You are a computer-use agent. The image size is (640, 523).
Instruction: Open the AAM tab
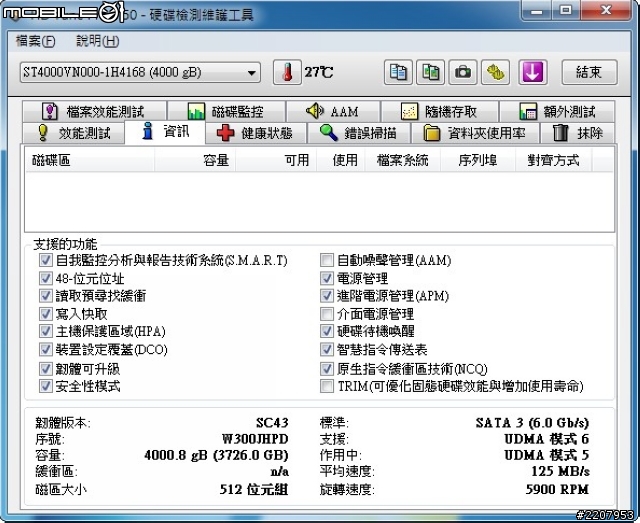pyautogui.click(x=333, y=111)
